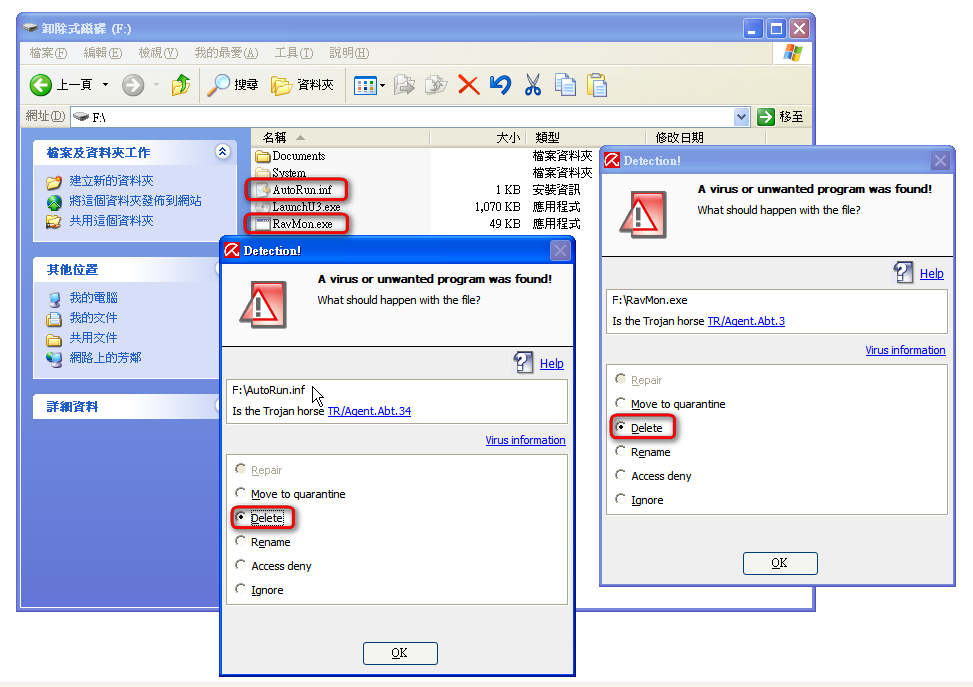973x687 pixels.
Task: Click the Move To folder icon
Action: pyautogui.click(x=404, y=85)
